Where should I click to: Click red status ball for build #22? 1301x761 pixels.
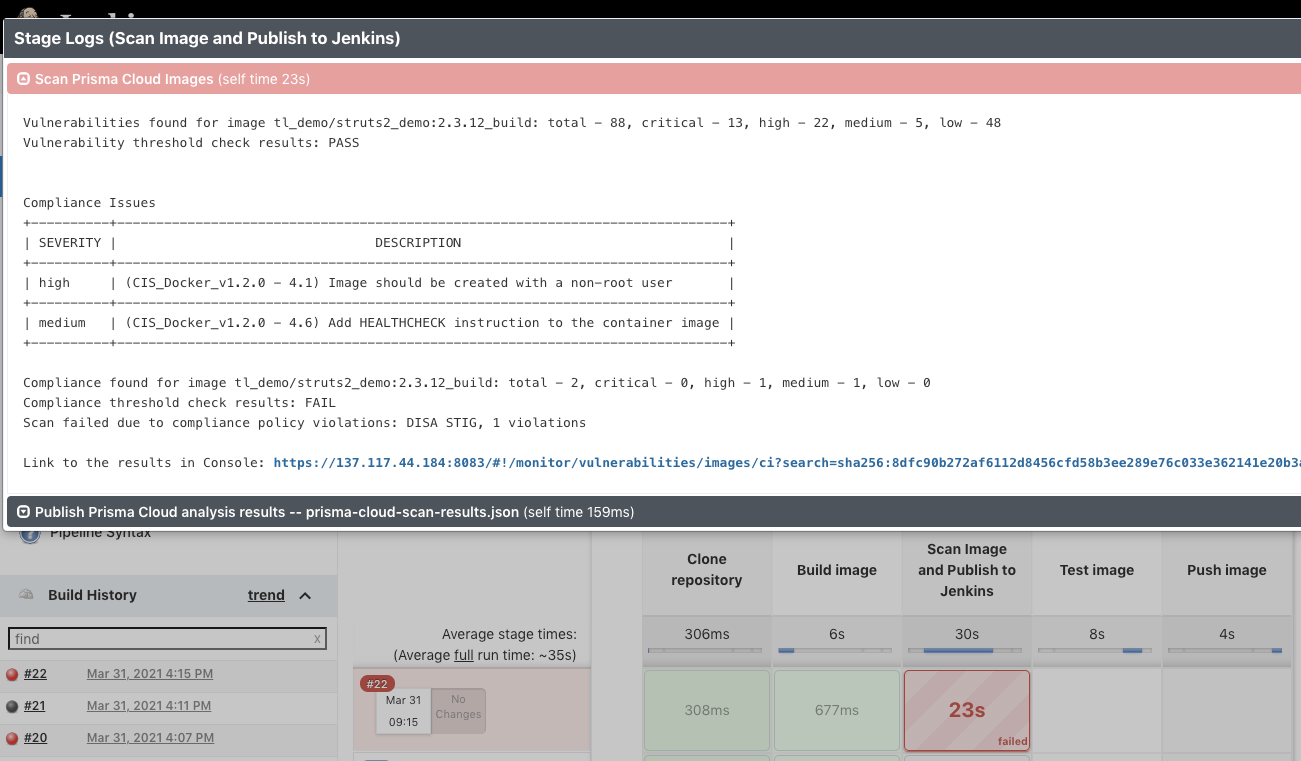12,675
